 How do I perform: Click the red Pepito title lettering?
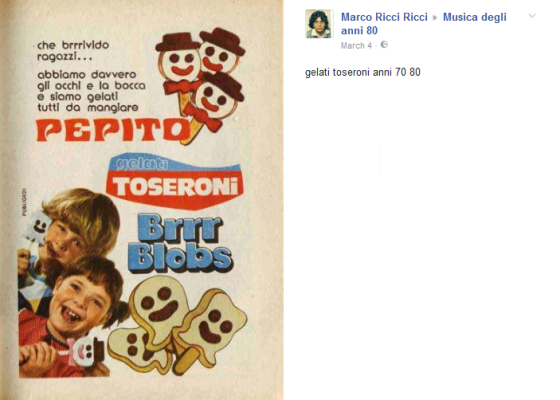click(x=112, y=130)
